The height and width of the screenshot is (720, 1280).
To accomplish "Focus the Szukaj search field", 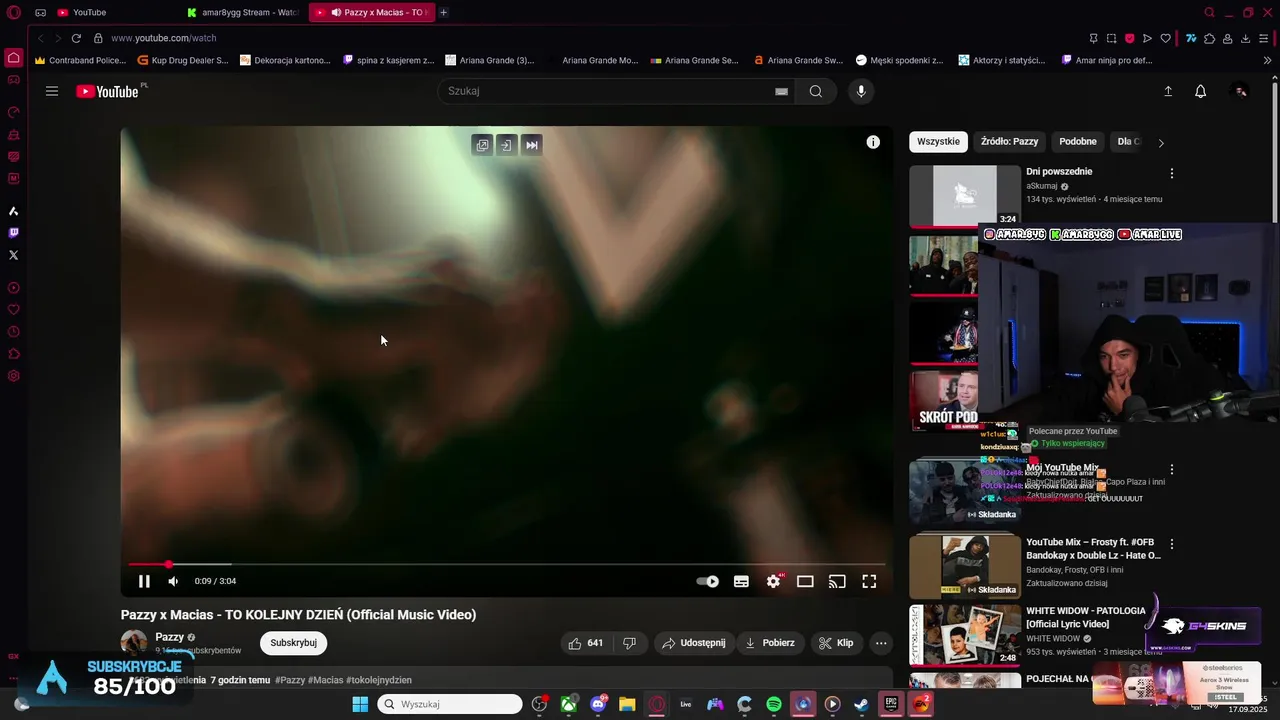I will [606, 91].
